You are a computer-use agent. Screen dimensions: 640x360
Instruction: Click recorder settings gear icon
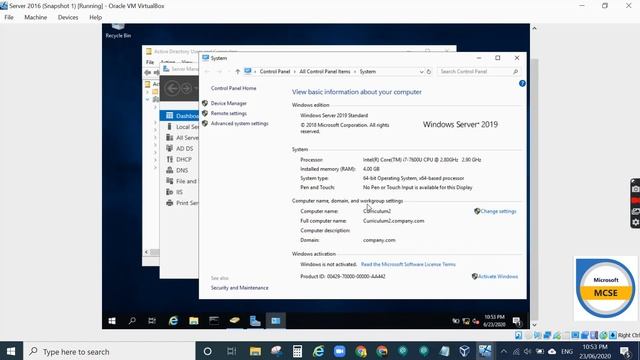tap(636, 222)
